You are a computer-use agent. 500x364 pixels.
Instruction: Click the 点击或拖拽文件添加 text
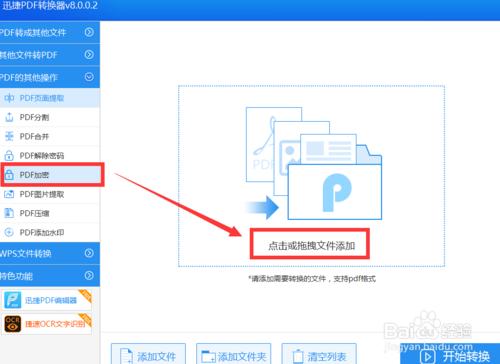[x=311, y=246]
